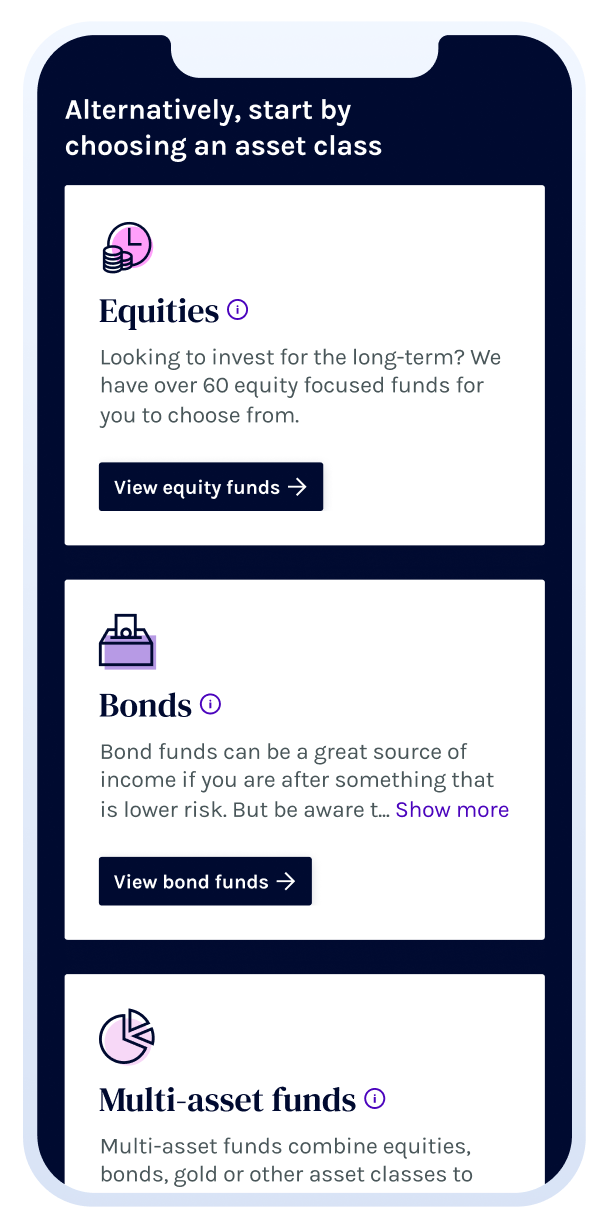Click the Equities description paragraph
This screenshot has width=607, height=1228.
[x=299, y=386]
